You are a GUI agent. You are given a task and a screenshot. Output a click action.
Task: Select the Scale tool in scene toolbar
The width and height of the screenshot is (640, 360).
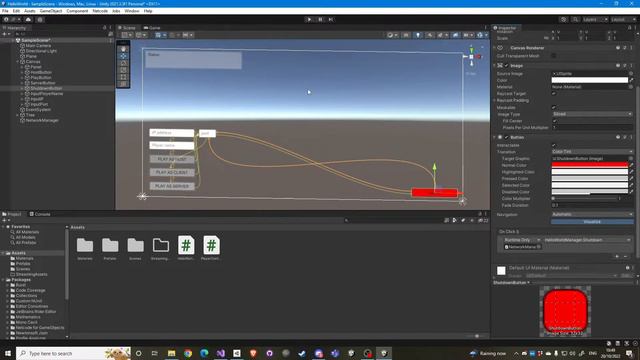click(x=124, y=70)
